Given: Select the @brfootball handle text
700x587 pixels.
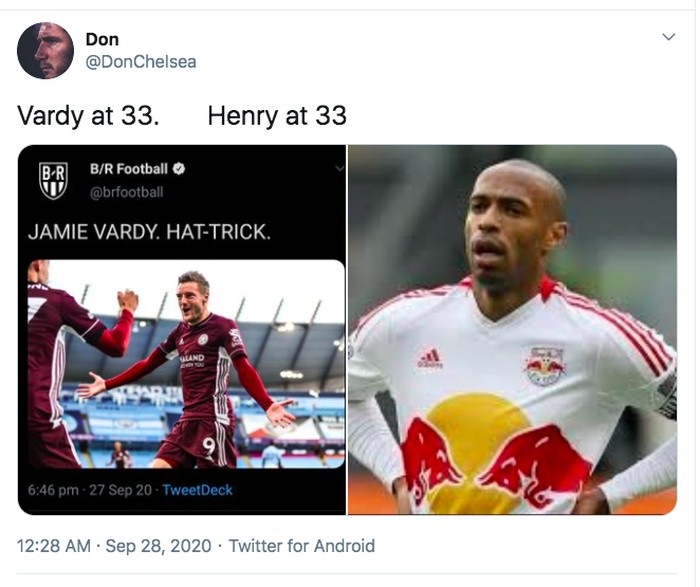Looking at the screenshot, I should pyautogui.click(x=126, y=192).
